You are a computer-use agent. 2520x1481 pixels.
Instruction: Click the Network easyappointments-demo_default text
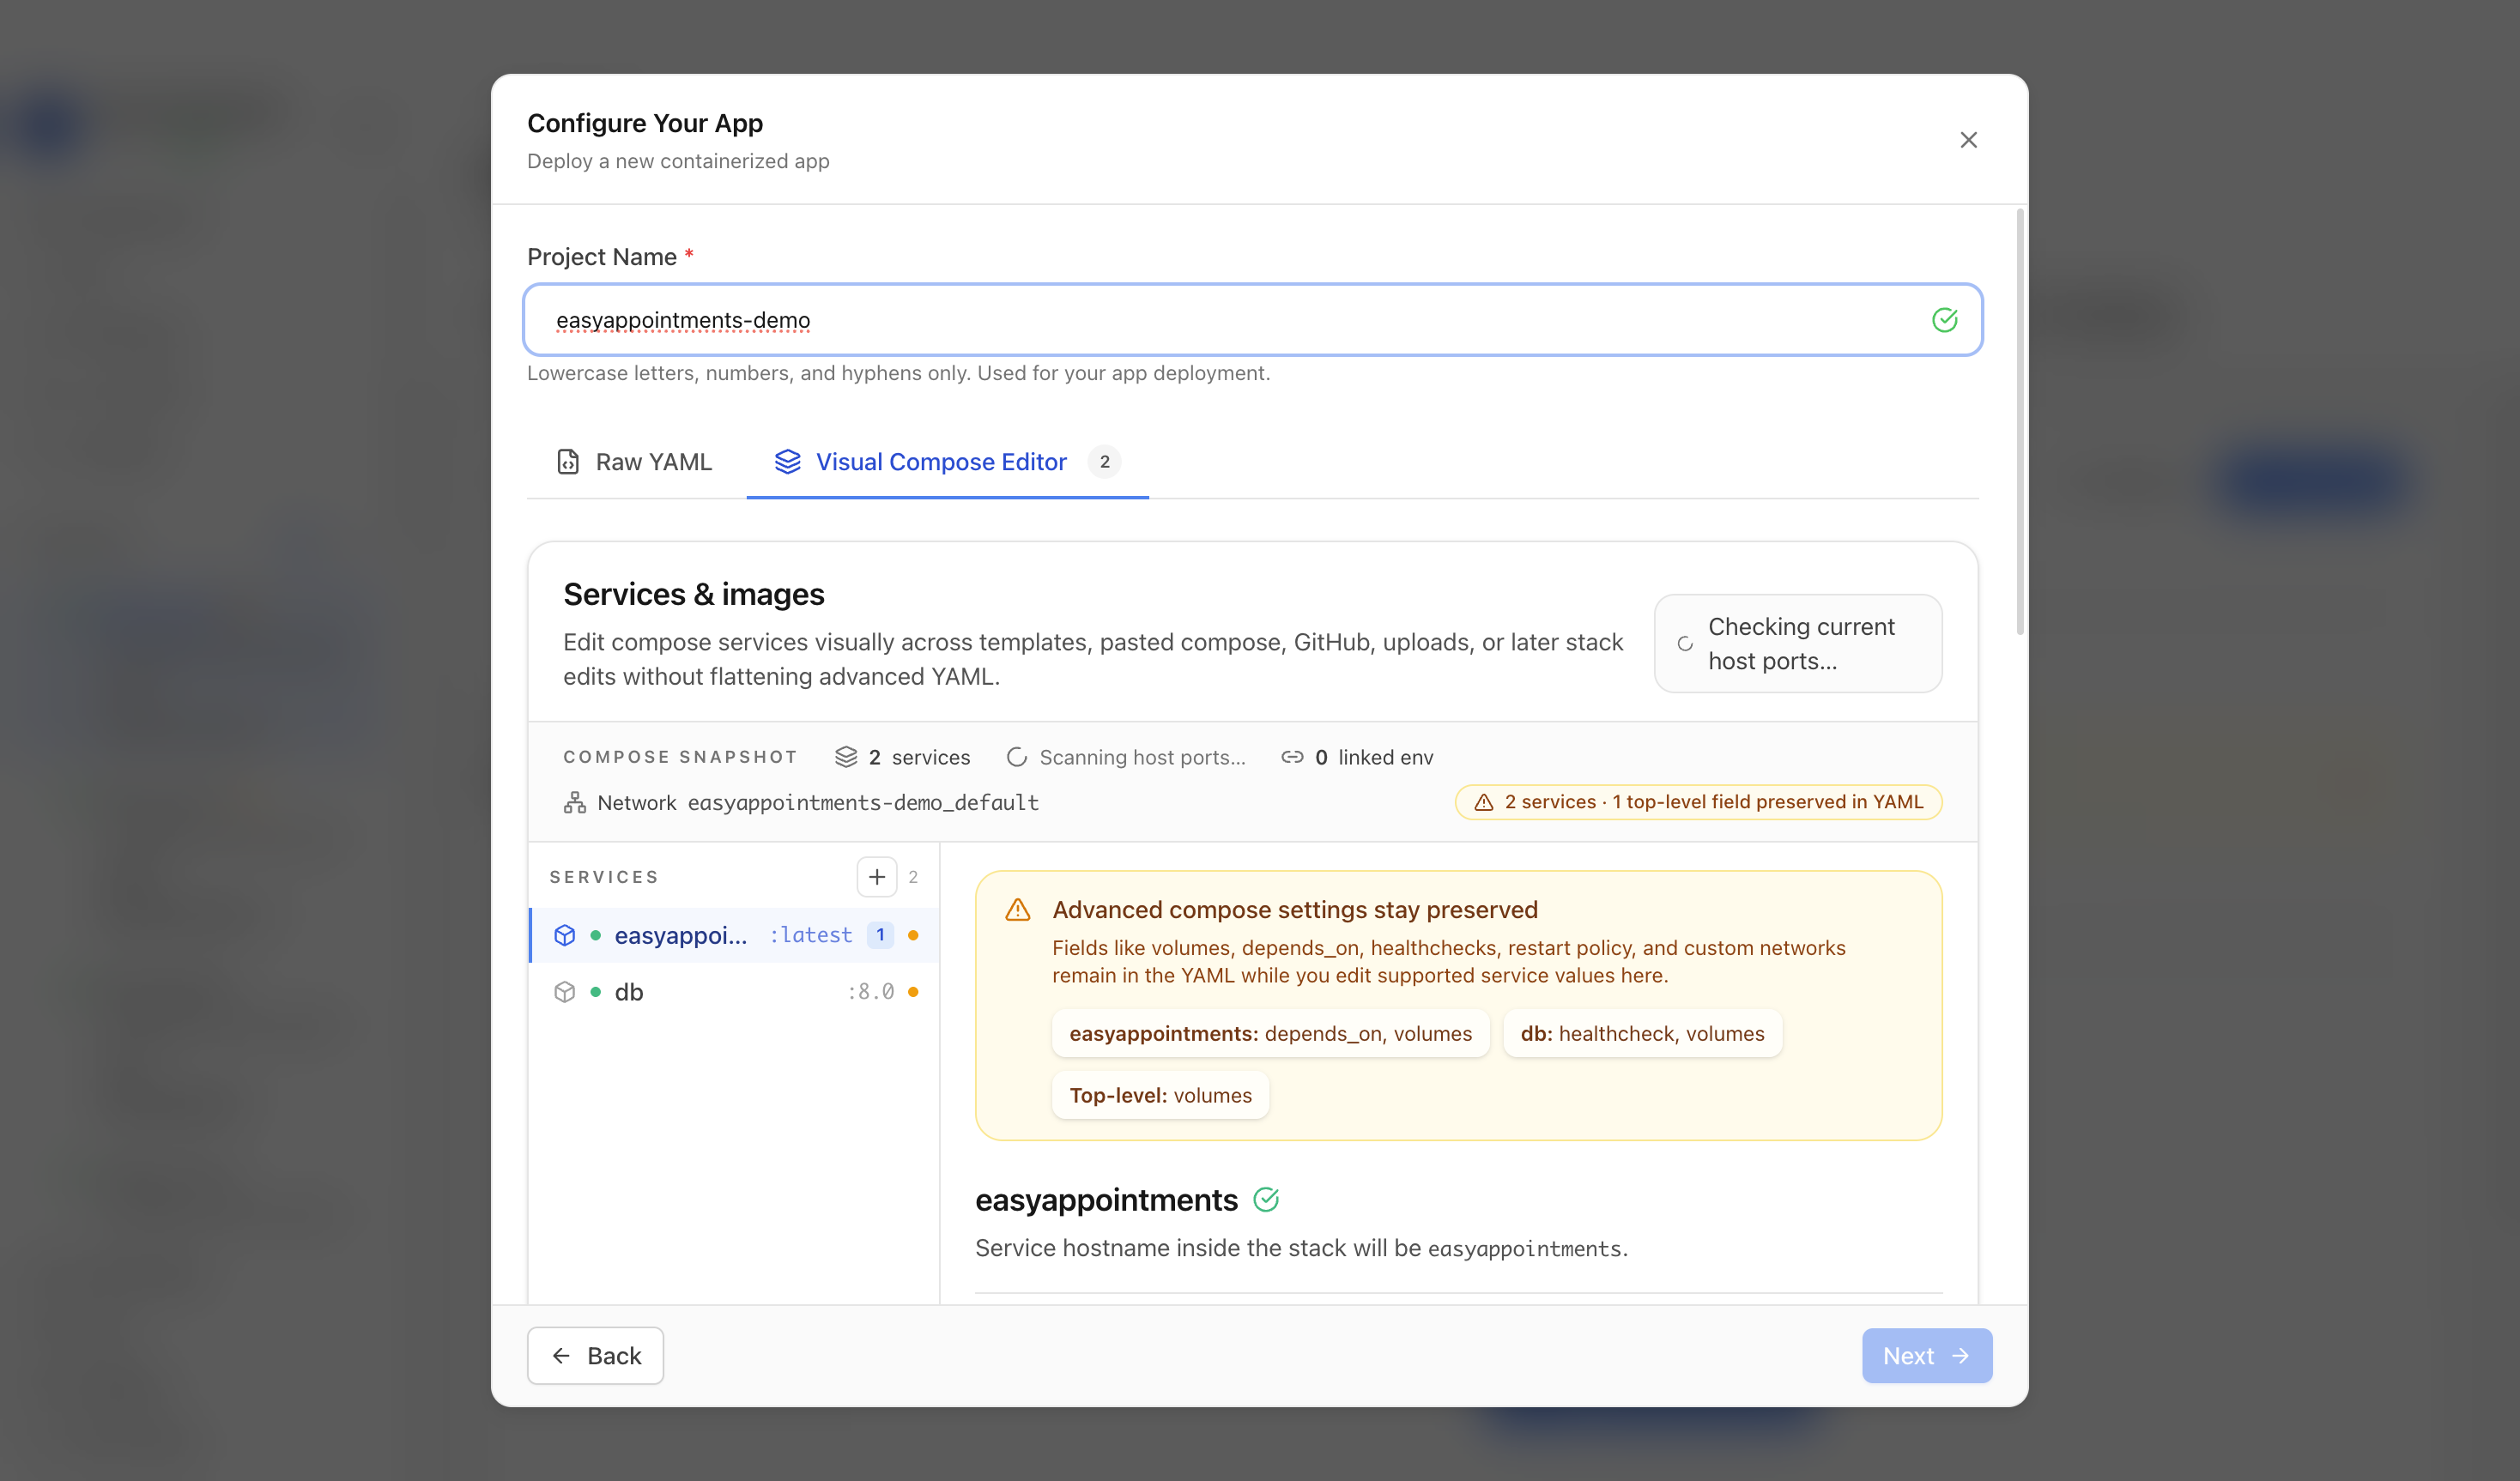click(818, 803)
